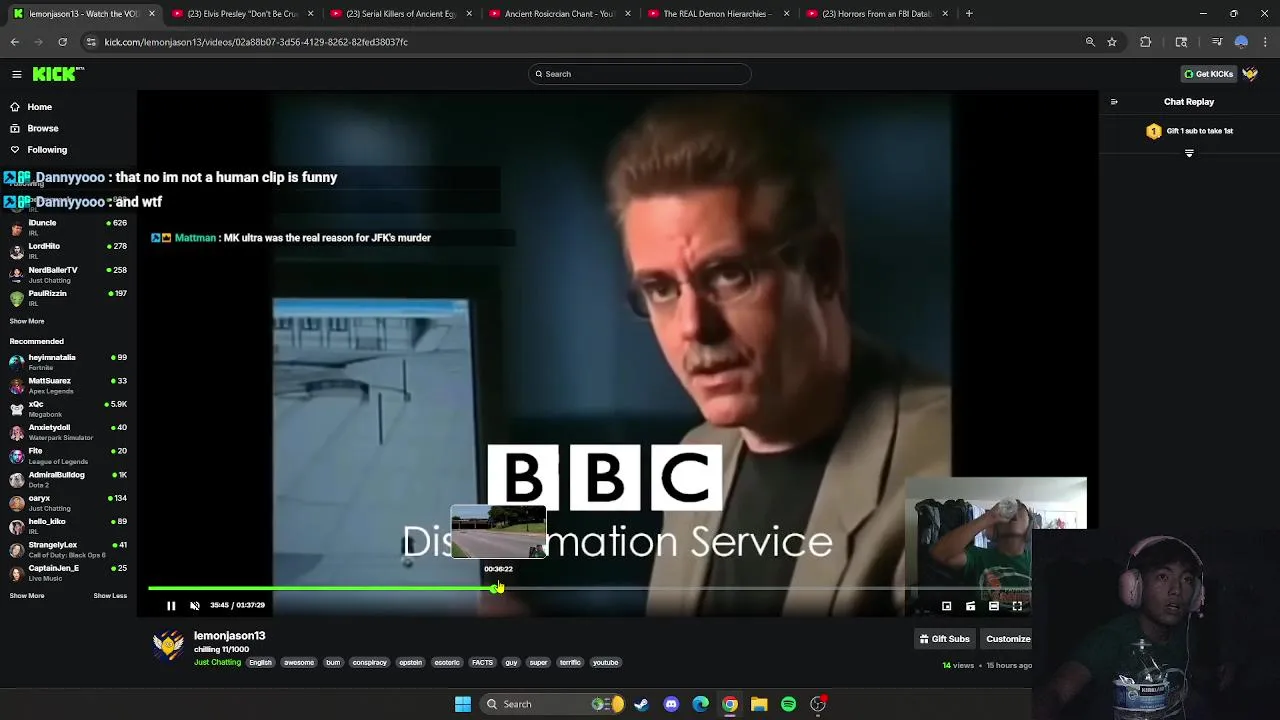Open heyimnatalia recommended channel
This screenshot has height=720, width=1280.
[68, 361]
